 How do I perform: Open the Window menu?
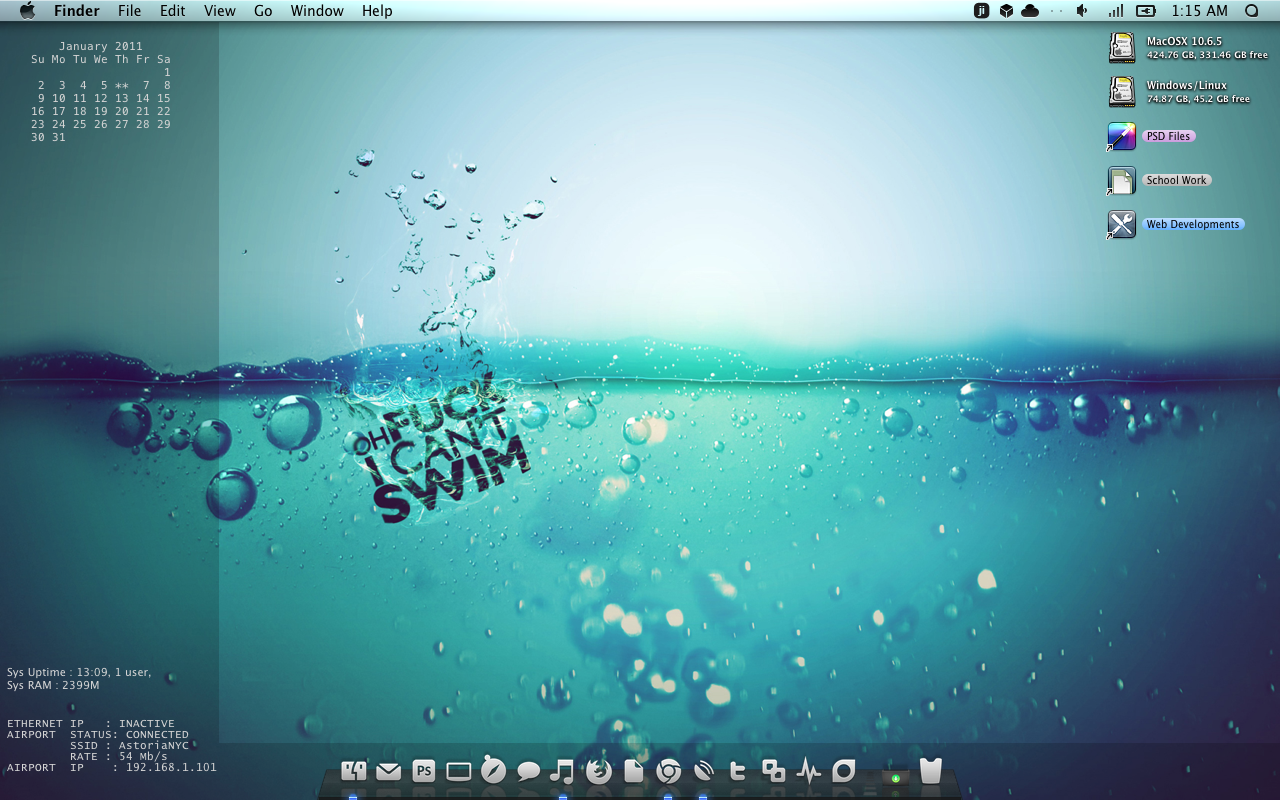pos(317,11)
